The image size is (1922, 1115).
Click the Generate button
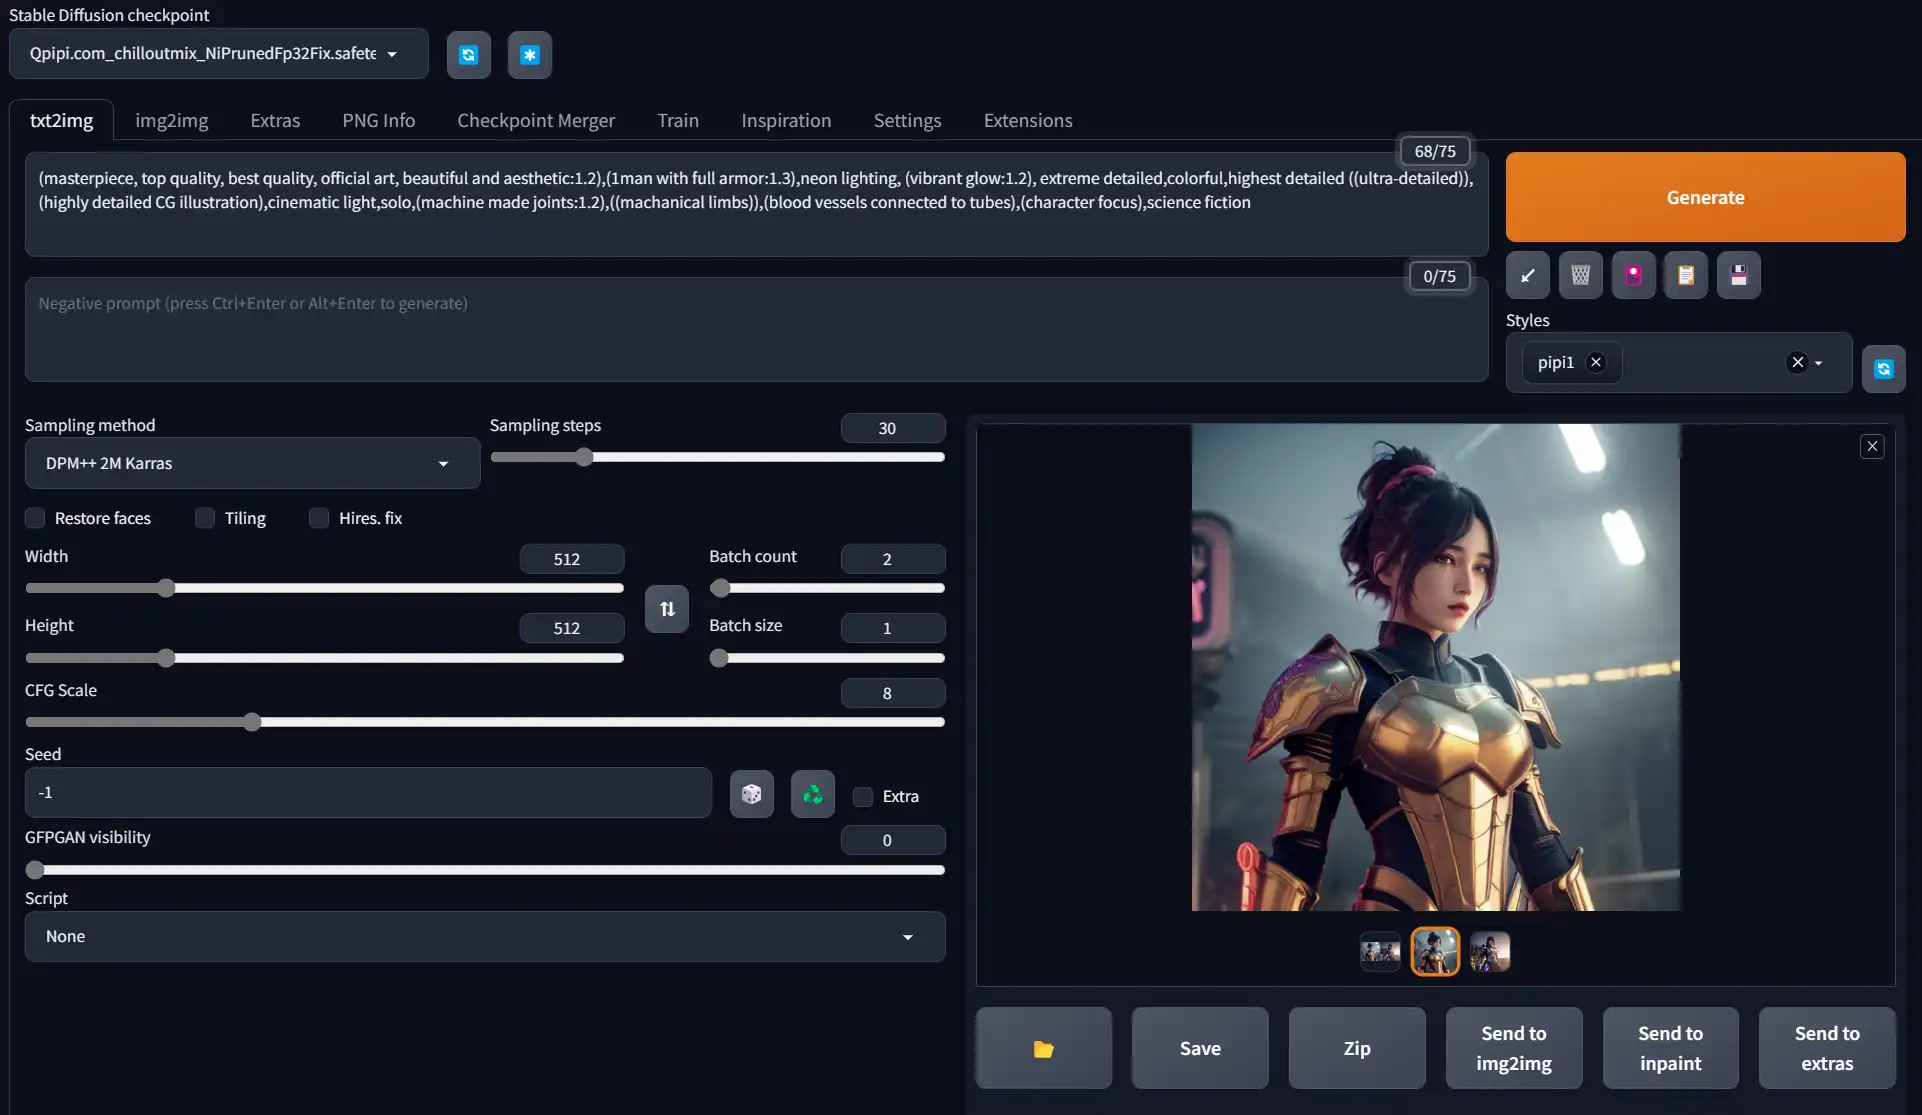pos(1706,196)
